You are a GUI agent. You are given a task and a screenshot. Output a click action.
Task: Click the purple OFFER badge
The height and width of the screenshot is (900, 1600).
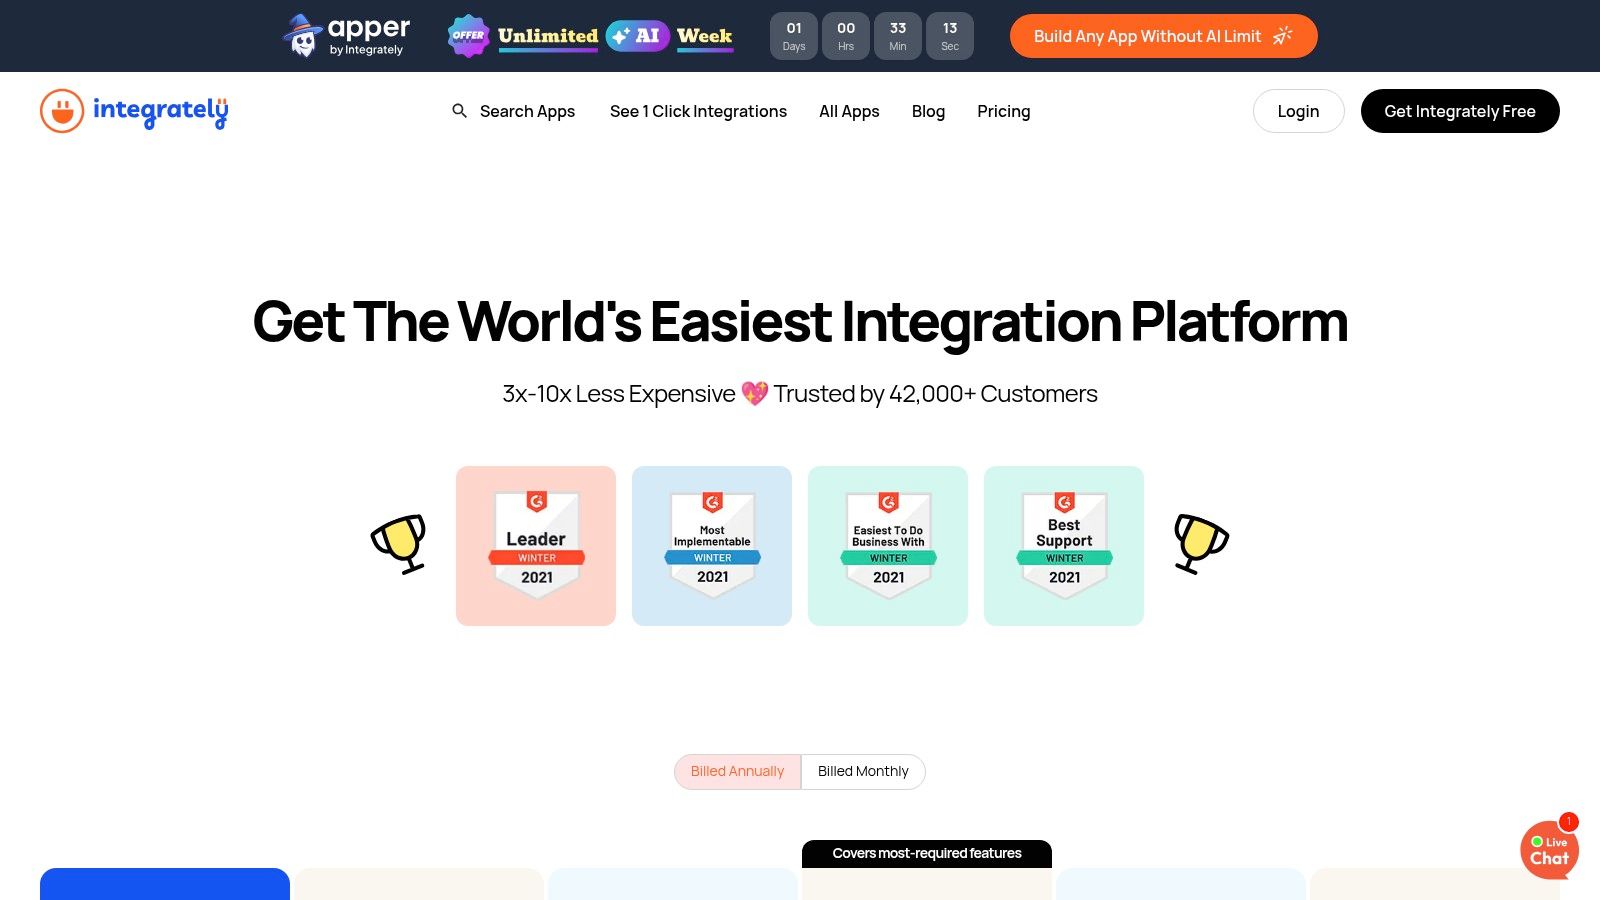pyautogui.click(x=468, y=35)
